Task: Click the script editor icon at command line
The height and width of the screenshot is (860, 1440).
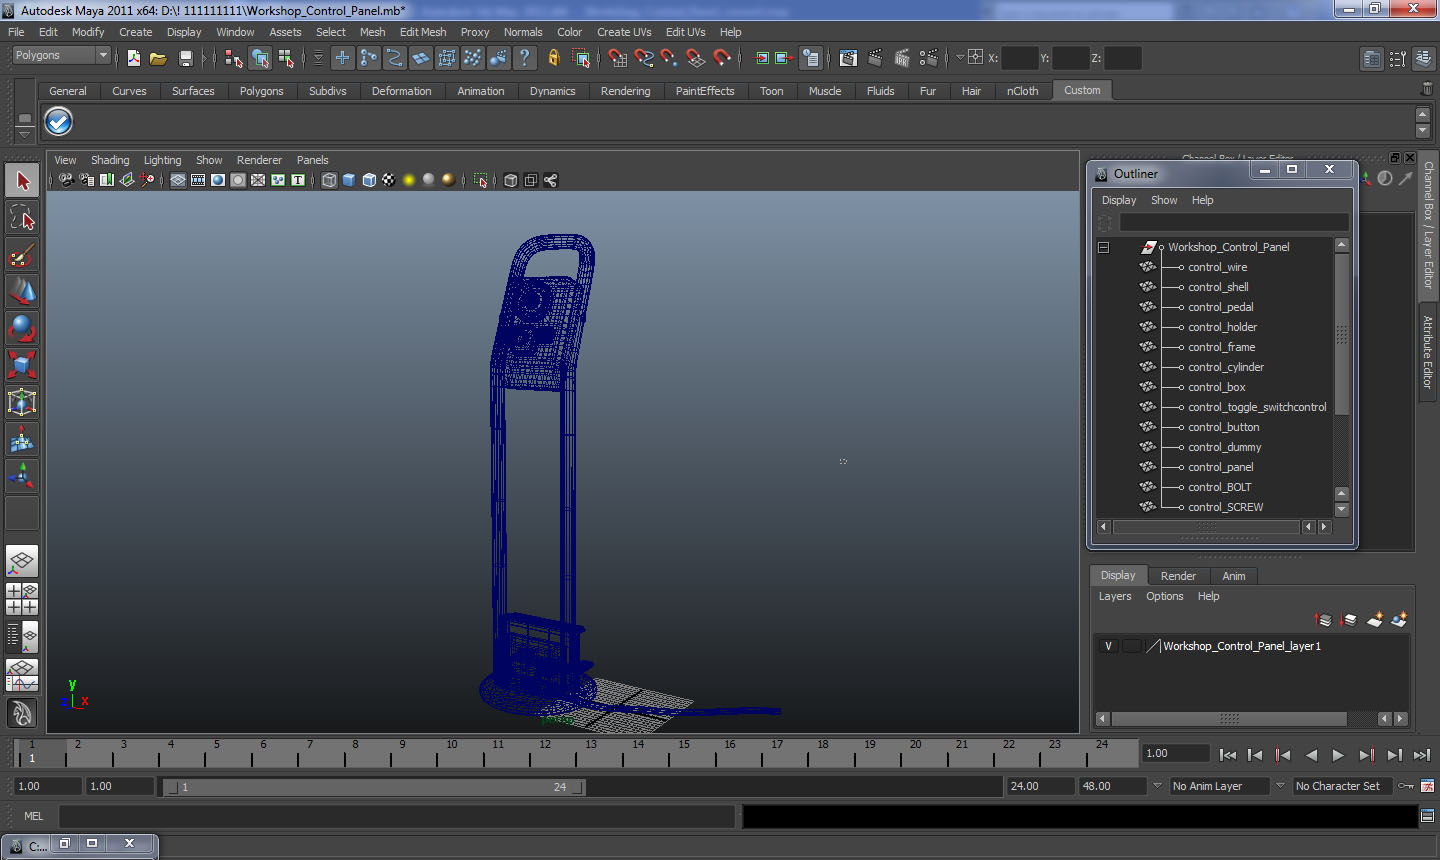Action: point(1427,816)
